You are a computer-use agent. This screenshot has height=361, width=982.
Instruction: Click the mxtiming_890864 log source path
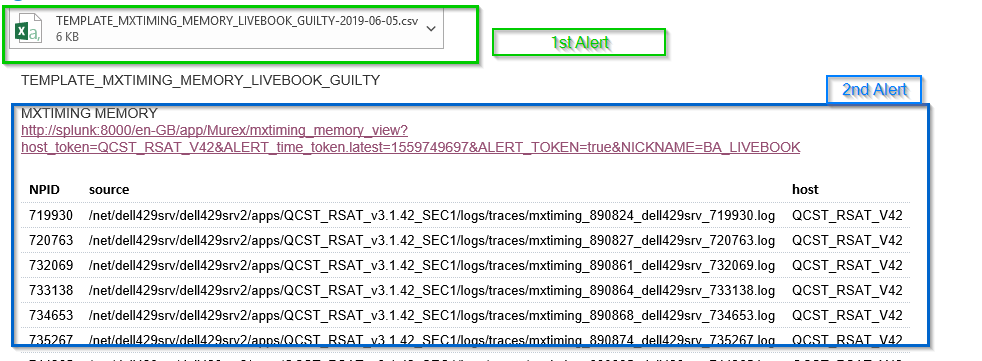pos(432,291)
